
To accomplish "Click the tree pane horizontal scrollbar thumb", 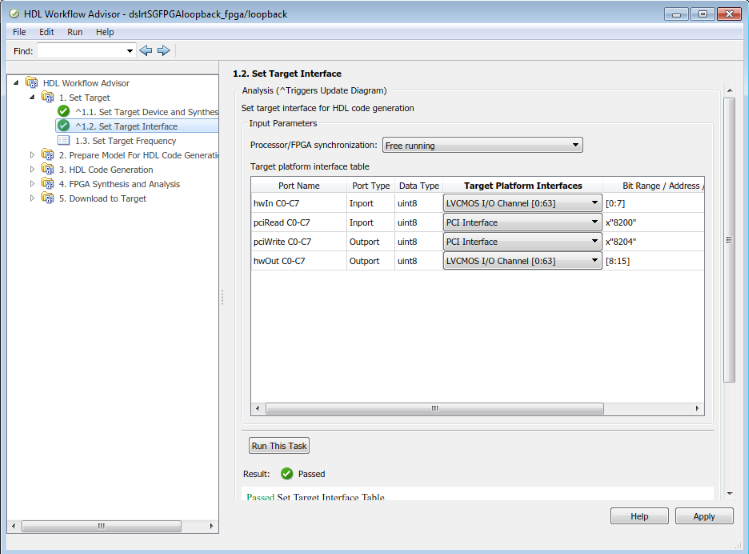I will coord(101,526).
